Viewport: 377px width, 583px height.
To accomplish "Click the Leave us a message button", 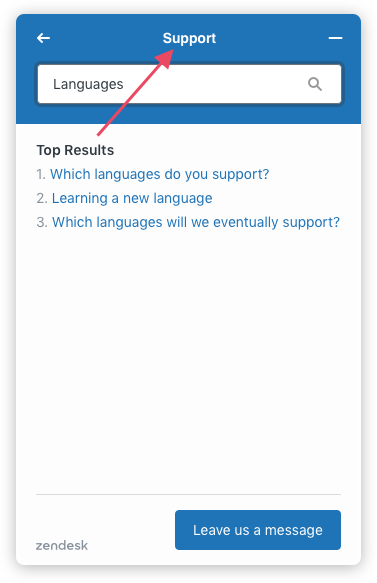I will (258, 529).
